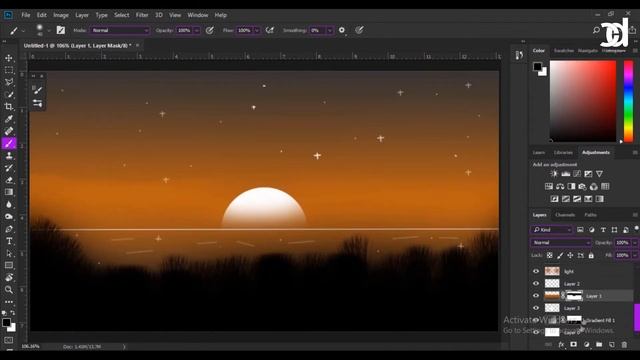The height and width of the screenshot is (360, 640).
Task: Switch to the Channels tab
Action: pyautogui.click(x=565, y=215)
